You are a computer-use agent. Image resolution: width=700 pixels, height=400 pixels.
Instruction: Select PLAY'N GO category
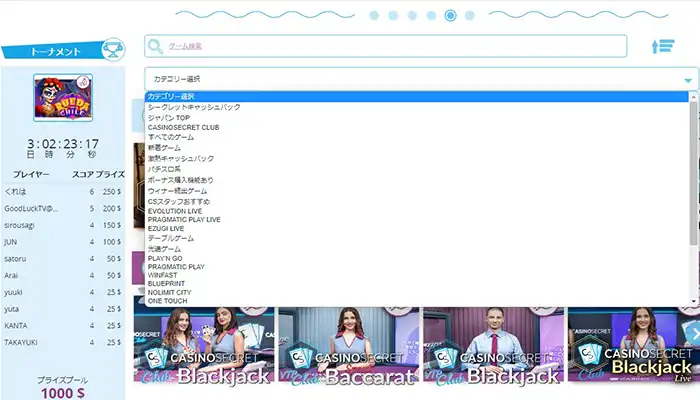click(x=165, y=258)
